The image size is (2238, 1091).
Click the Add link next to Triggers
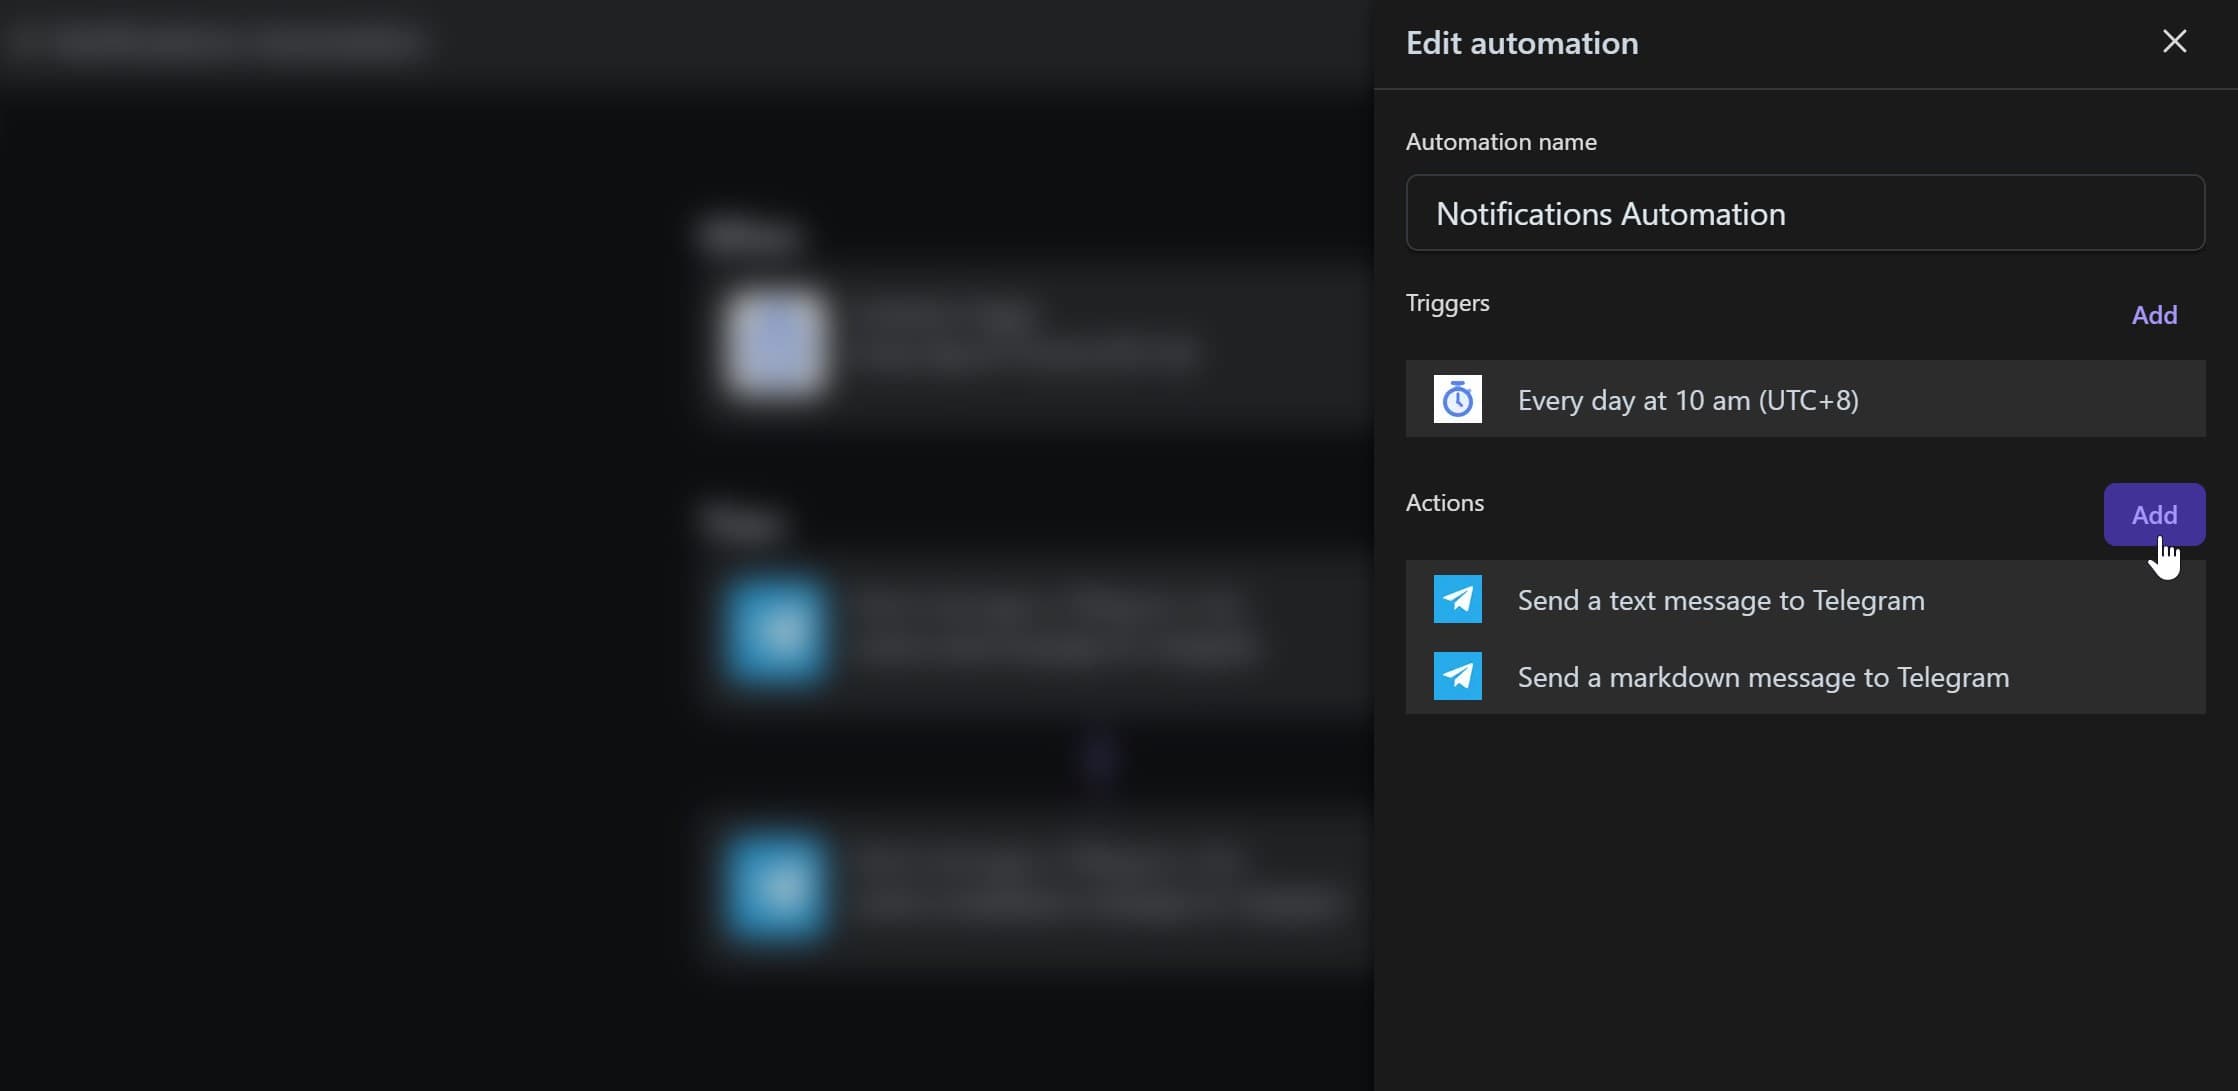2155,314
